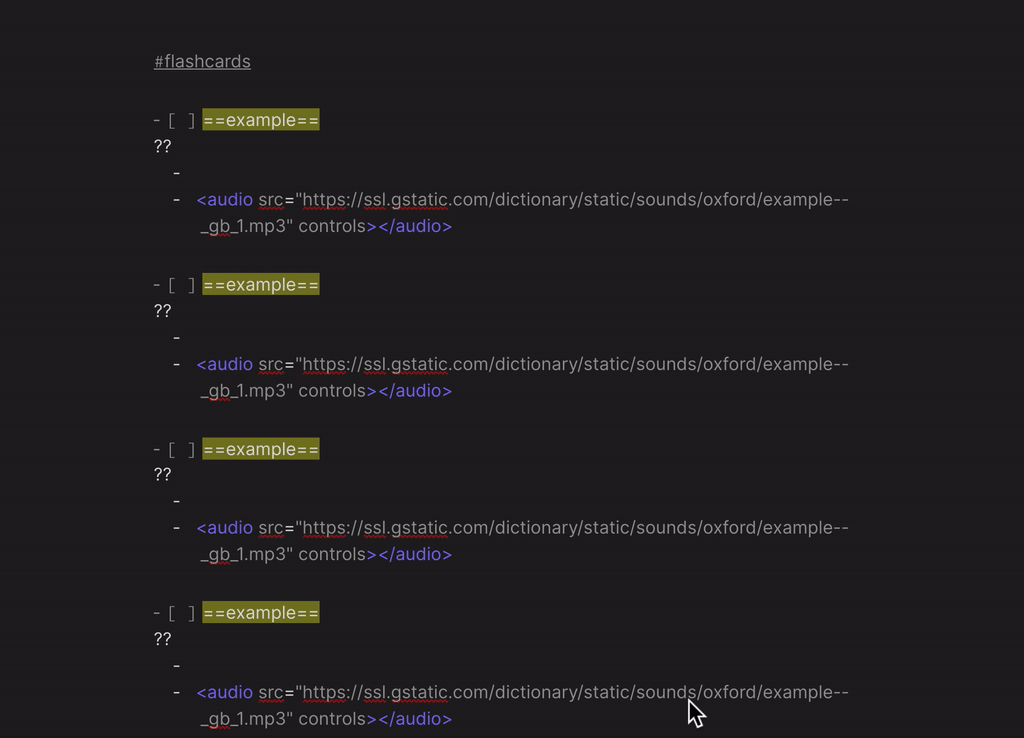Viewport: 1024px width, 738px height.
Task: Click the ?? line under the first example
Action: [x=163, y=146]
